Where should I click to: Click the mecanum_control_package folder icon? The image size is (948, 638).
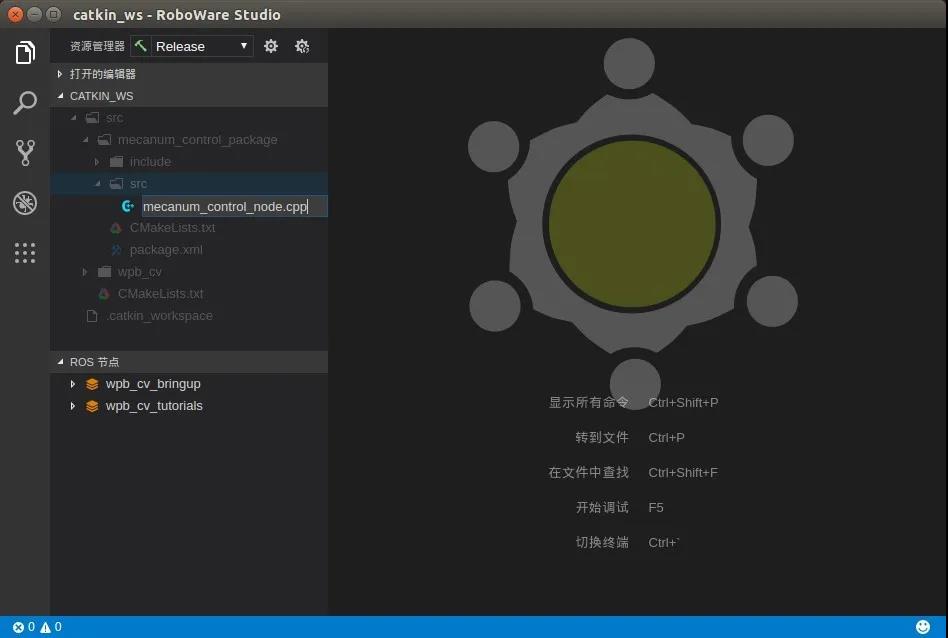pos(105,140)
